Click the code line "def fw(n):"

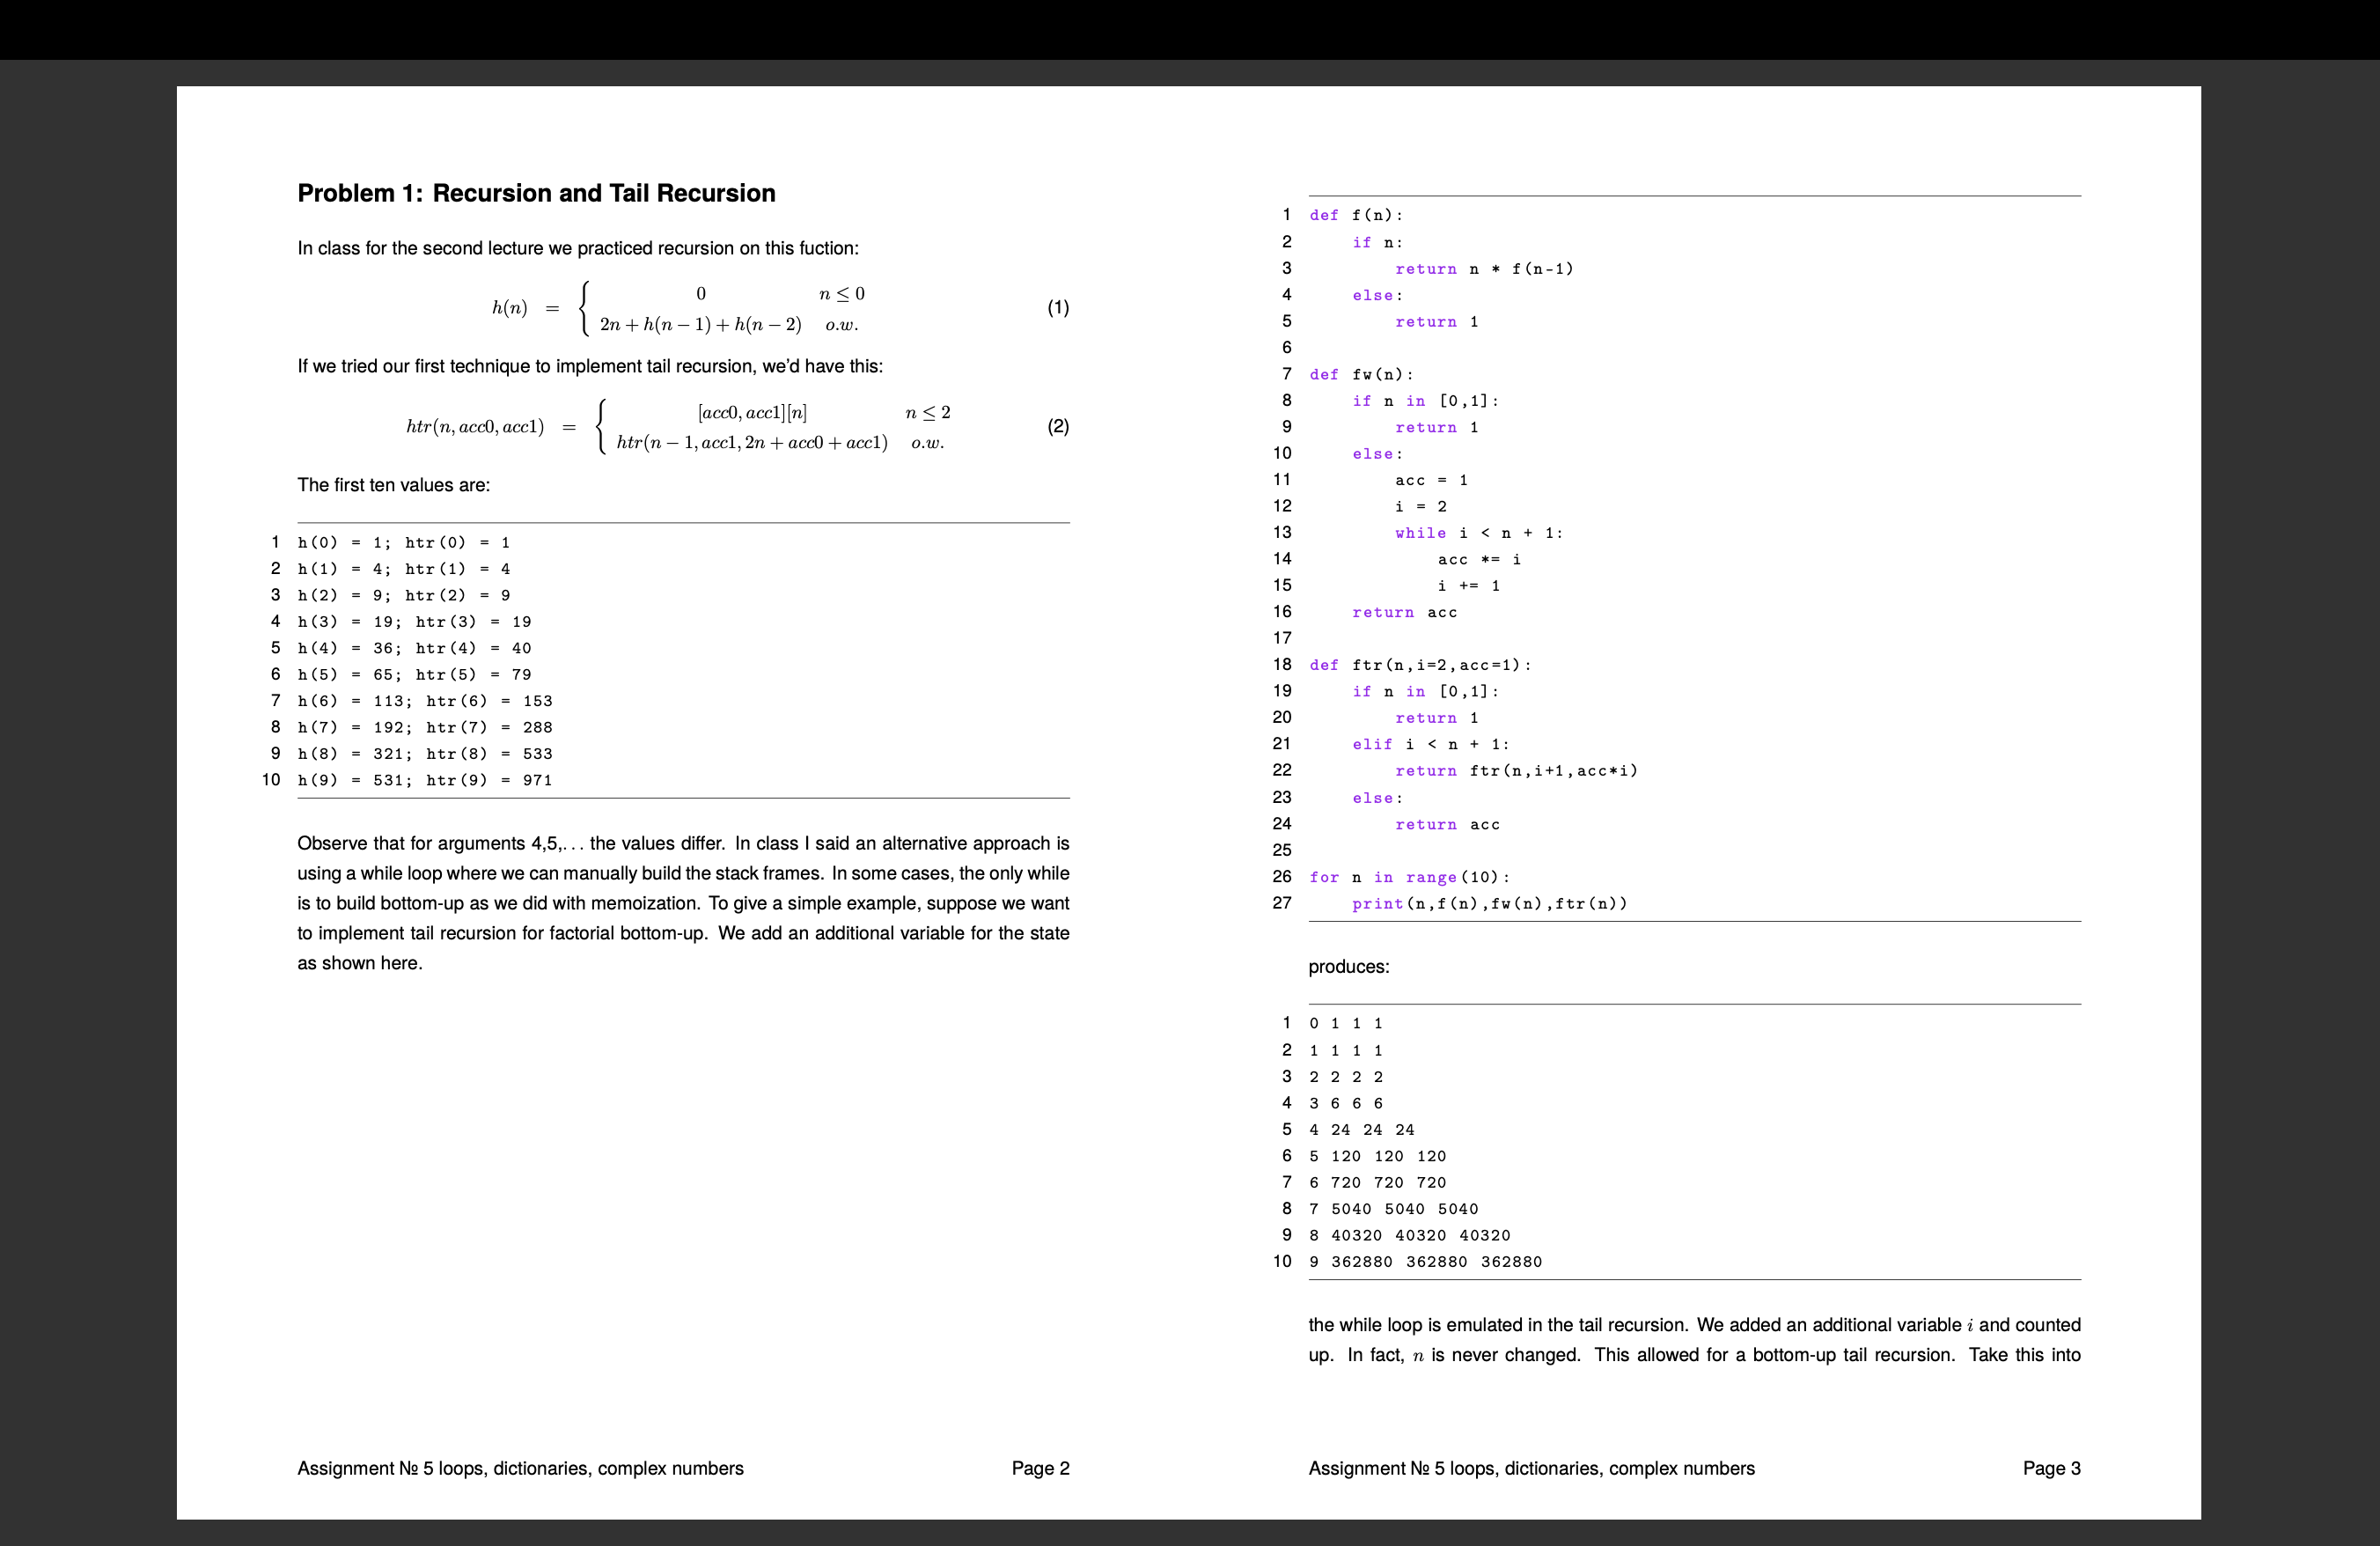click(1361, 374)
